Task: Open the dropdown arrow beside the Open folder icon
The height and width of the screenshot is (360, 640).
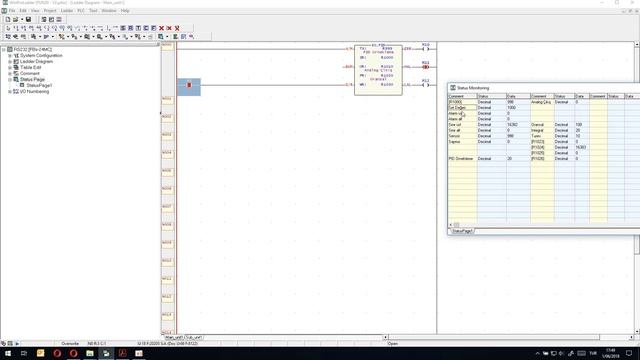Action: point(22,19)
